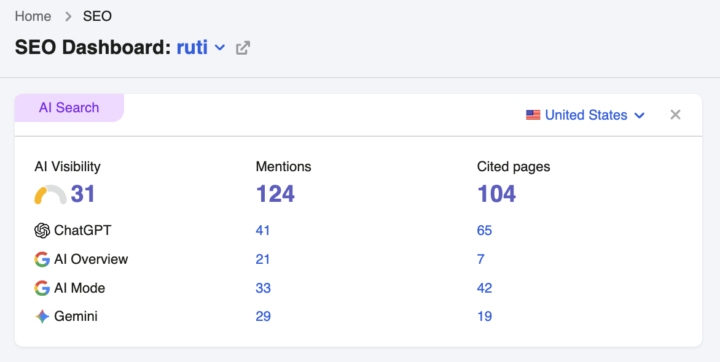Select the AI Search tab

[x=69, y=107]
